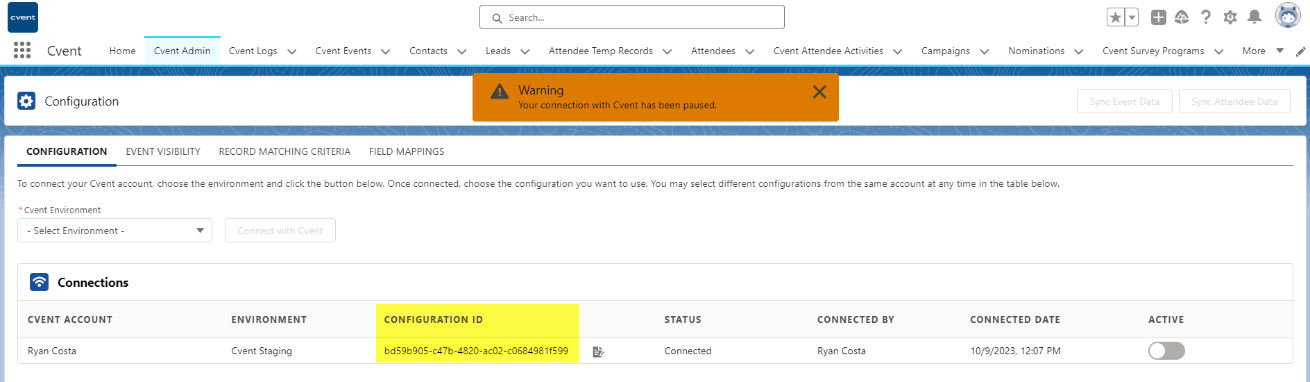Expand the Campaigns tab chevron

(984, 51)
